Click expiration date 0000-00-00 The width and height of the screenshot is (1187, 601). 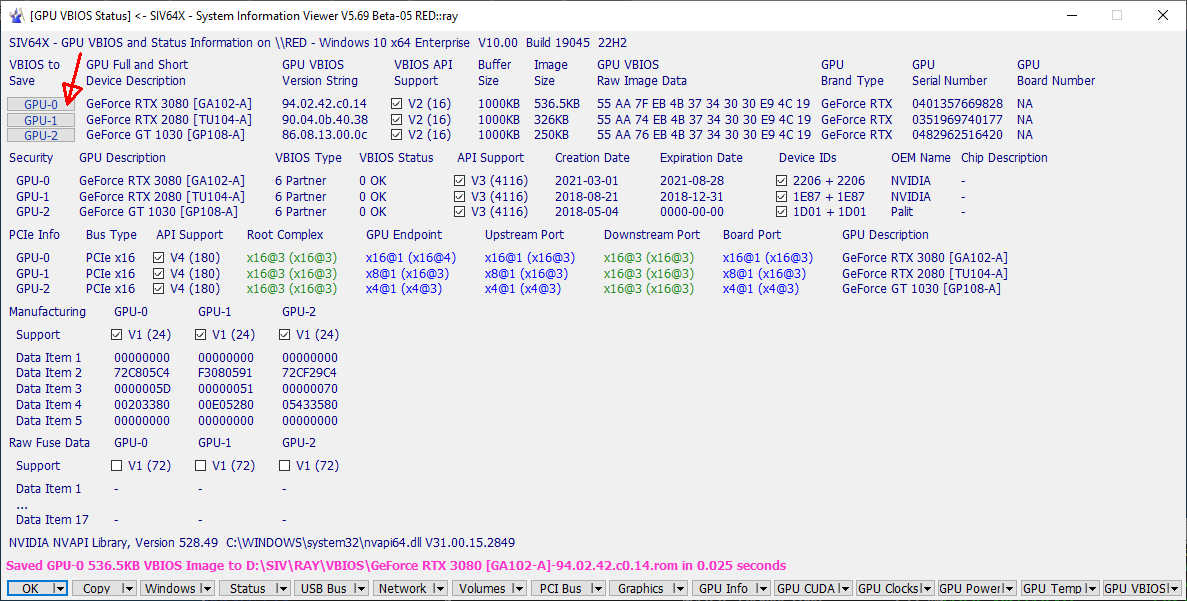[692, 212]
